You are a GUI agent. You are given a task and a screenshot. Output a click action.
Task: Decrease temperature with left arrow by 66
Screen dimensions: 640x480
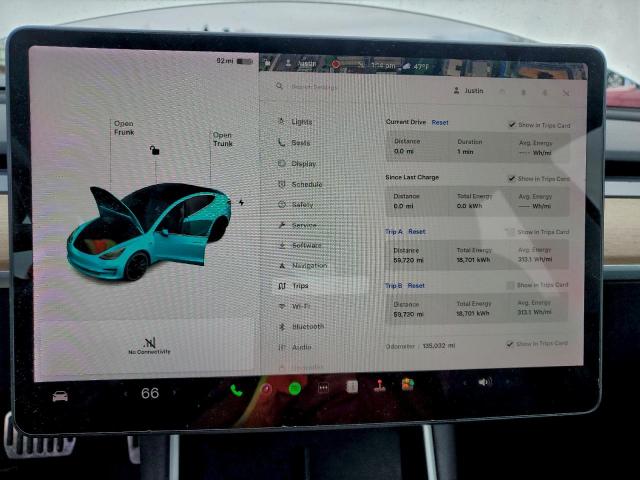pos(125,393)
